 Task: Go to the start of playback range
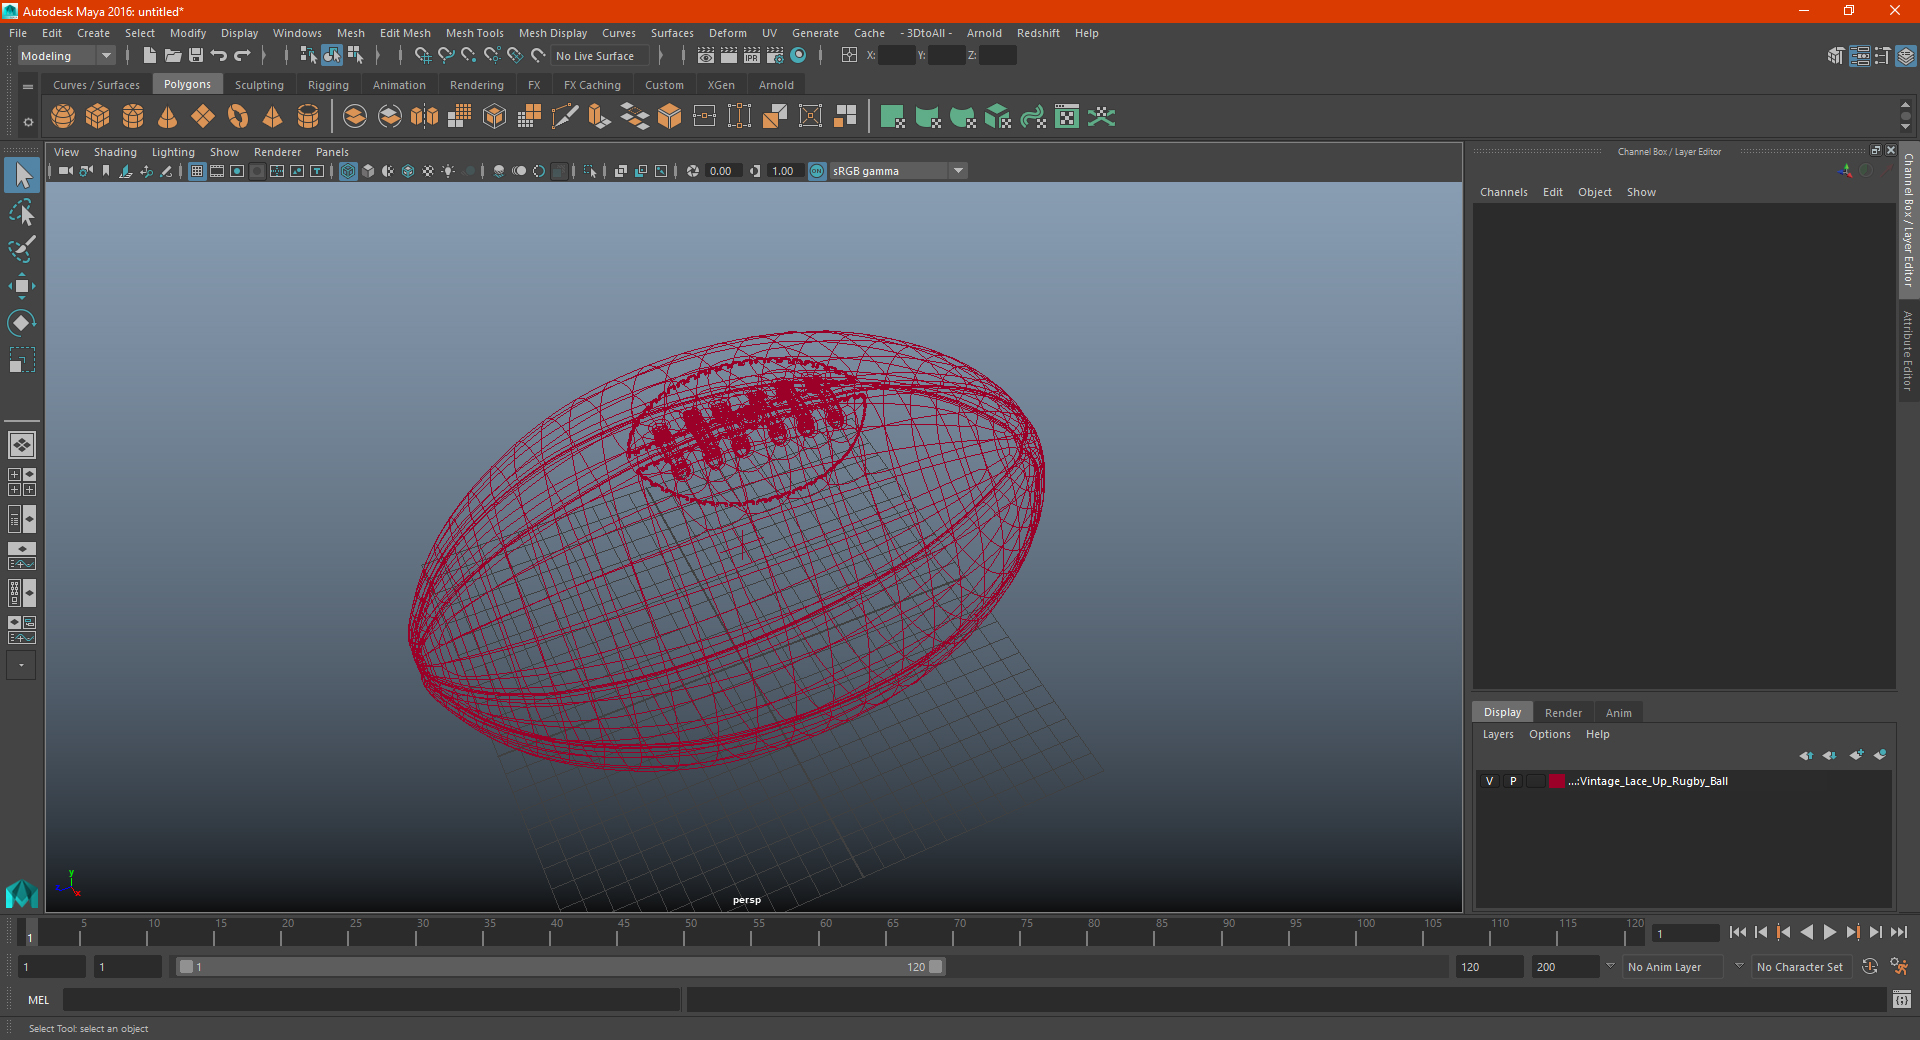point(1738,932)
